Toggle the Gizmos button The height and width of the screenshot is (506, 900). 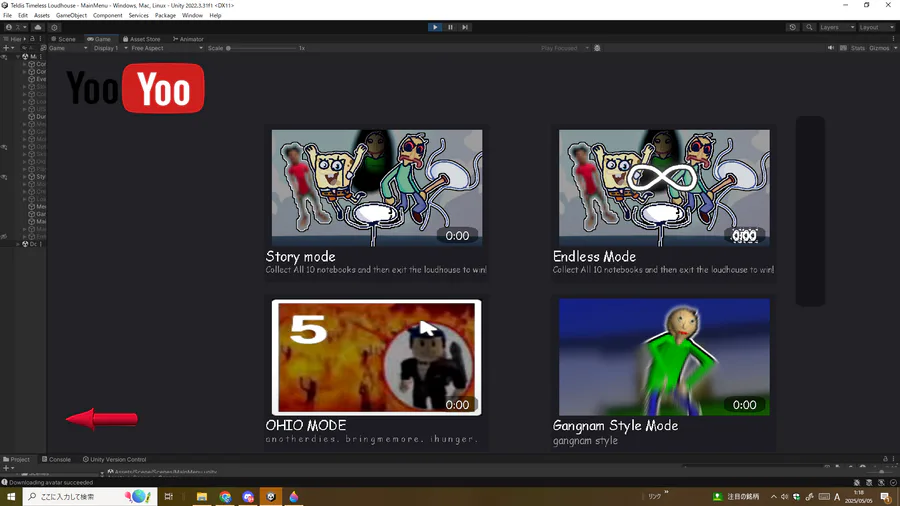point(879,48)
